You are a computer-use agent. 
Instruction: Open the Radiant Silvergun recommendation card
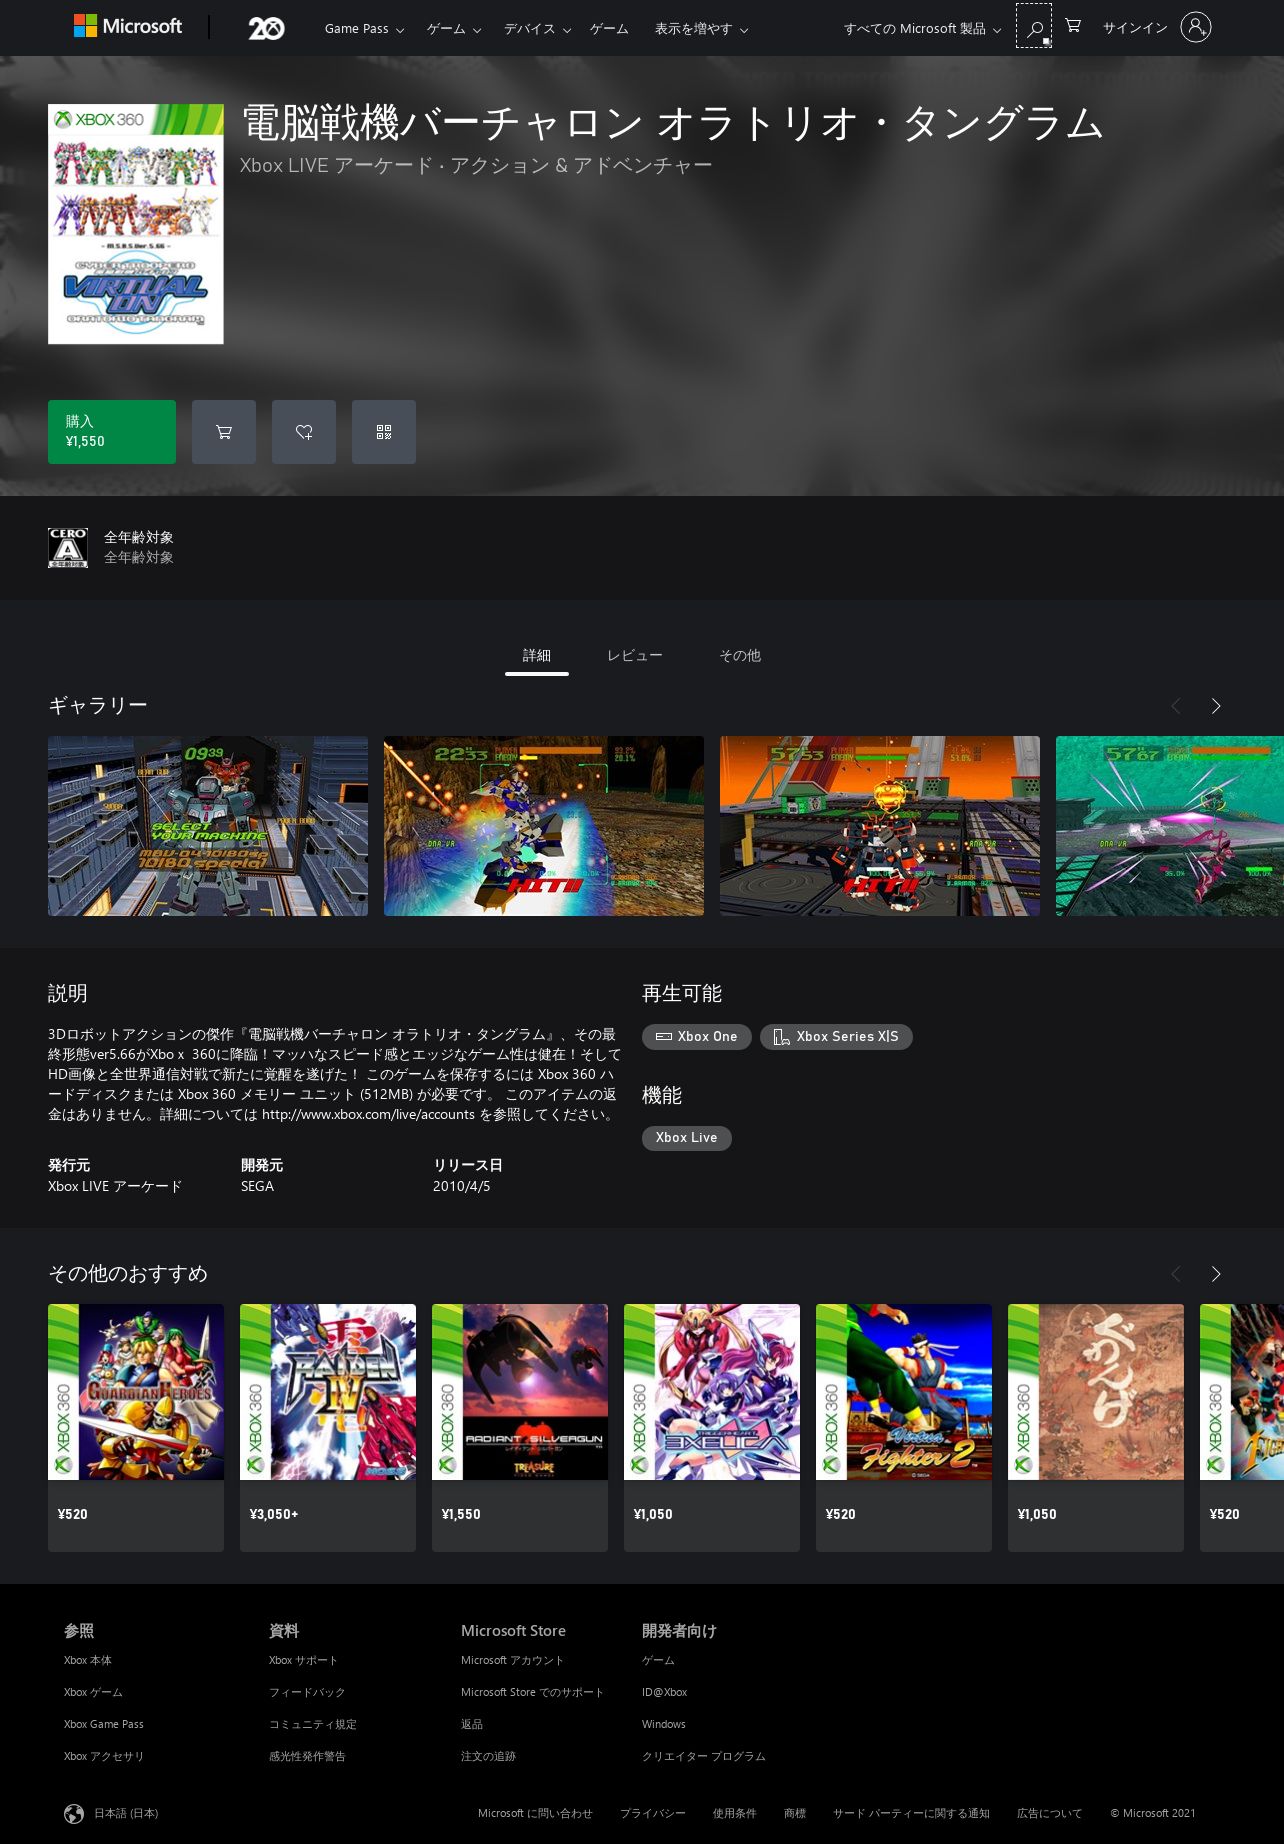[520, 1428]
